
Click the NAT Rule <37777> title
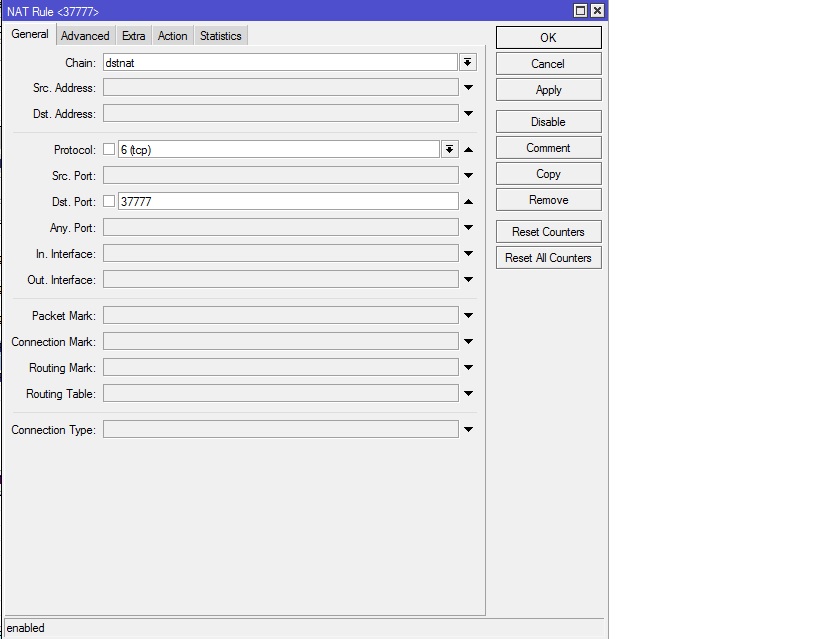click(53, 11)
